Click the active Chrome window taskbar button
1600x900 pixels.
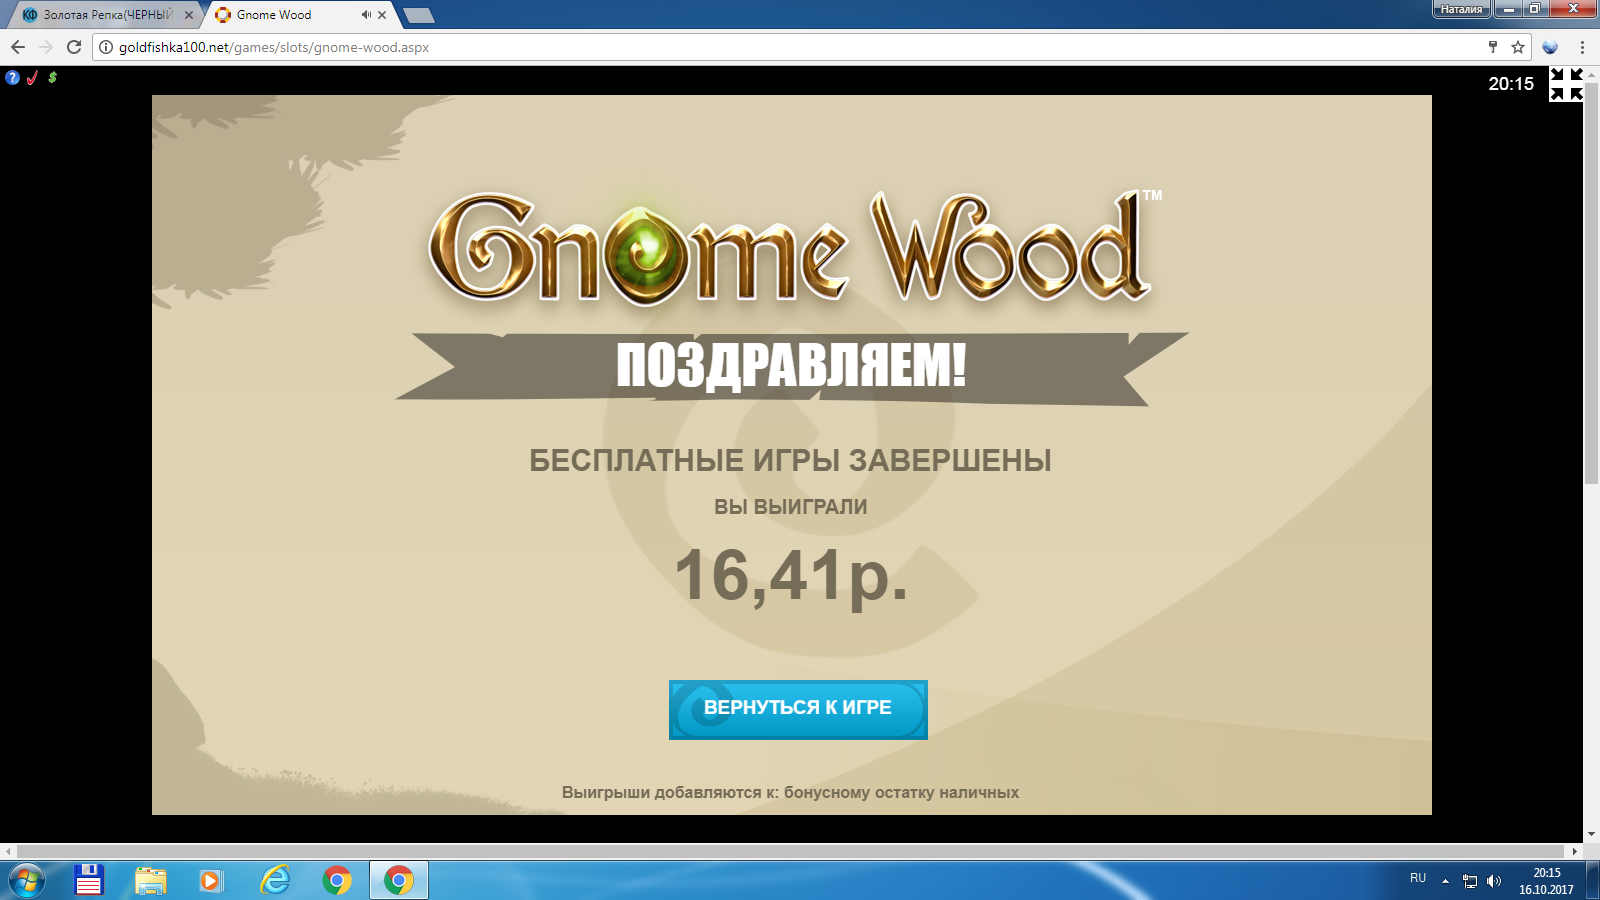(x=399, y=880)
